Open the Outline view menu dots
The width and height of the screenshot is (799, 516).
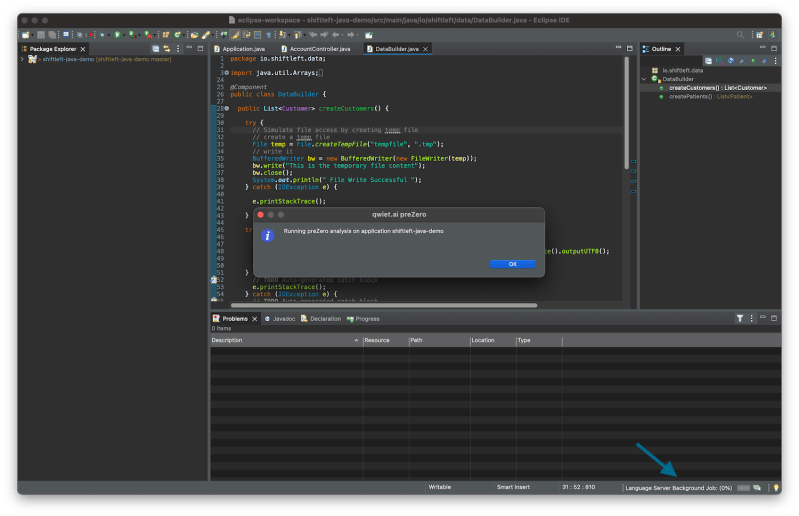[776, 61]
